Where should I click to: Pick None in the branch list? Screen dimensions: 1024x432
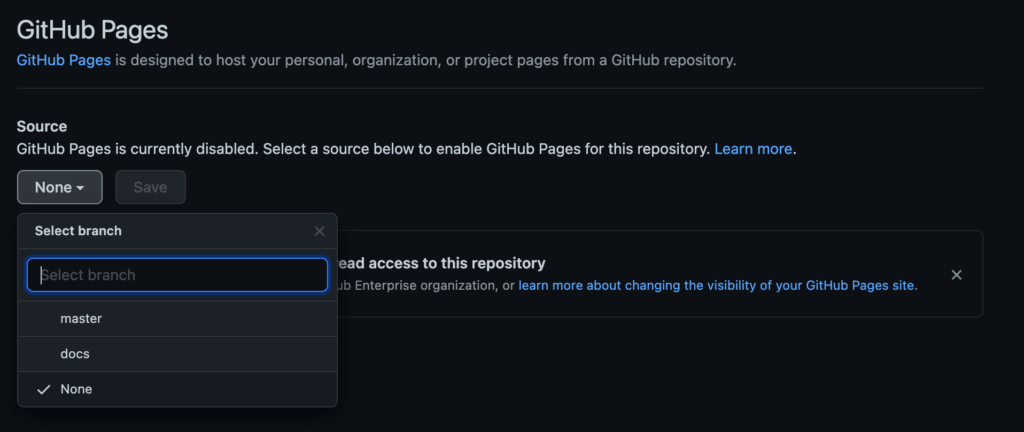(76, 389)
